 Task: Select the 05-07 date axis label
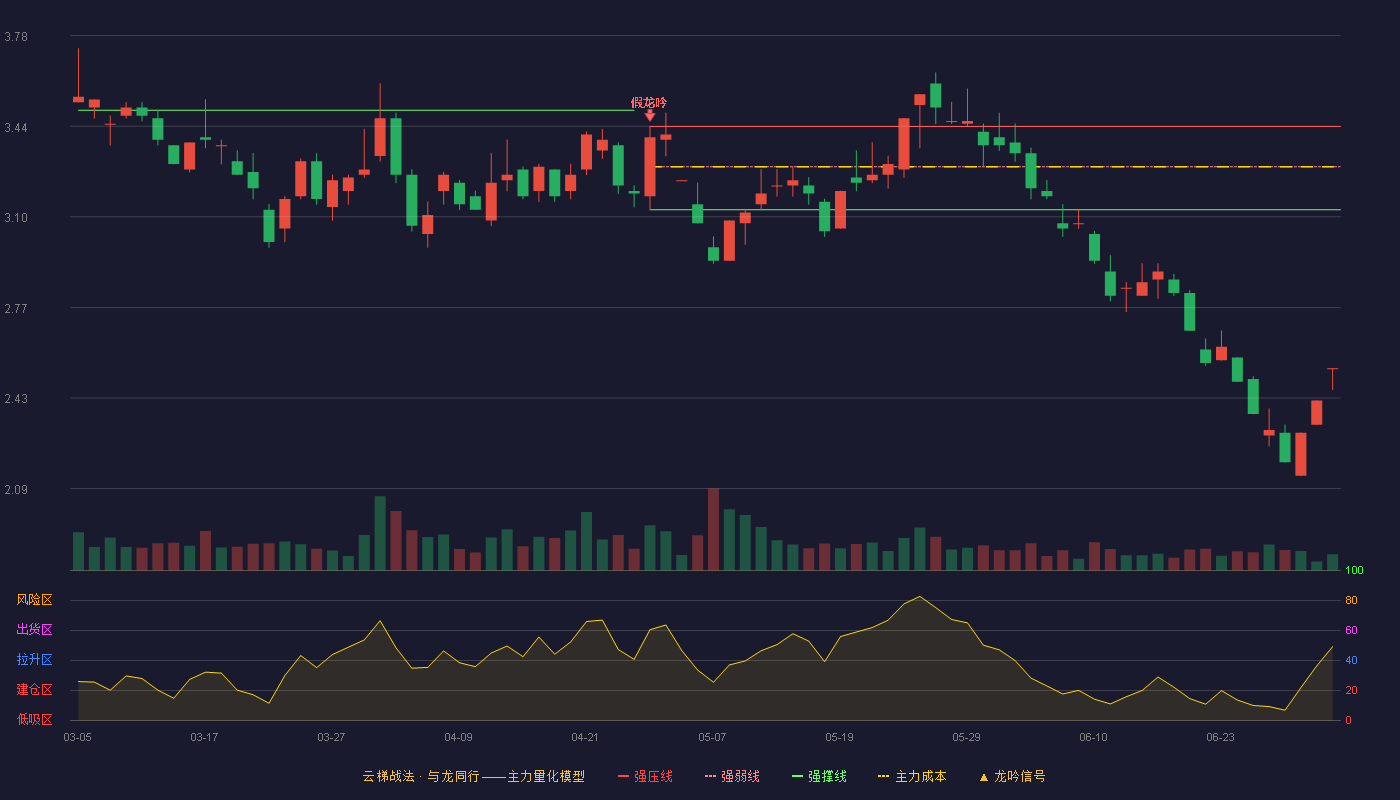[712, 737]
